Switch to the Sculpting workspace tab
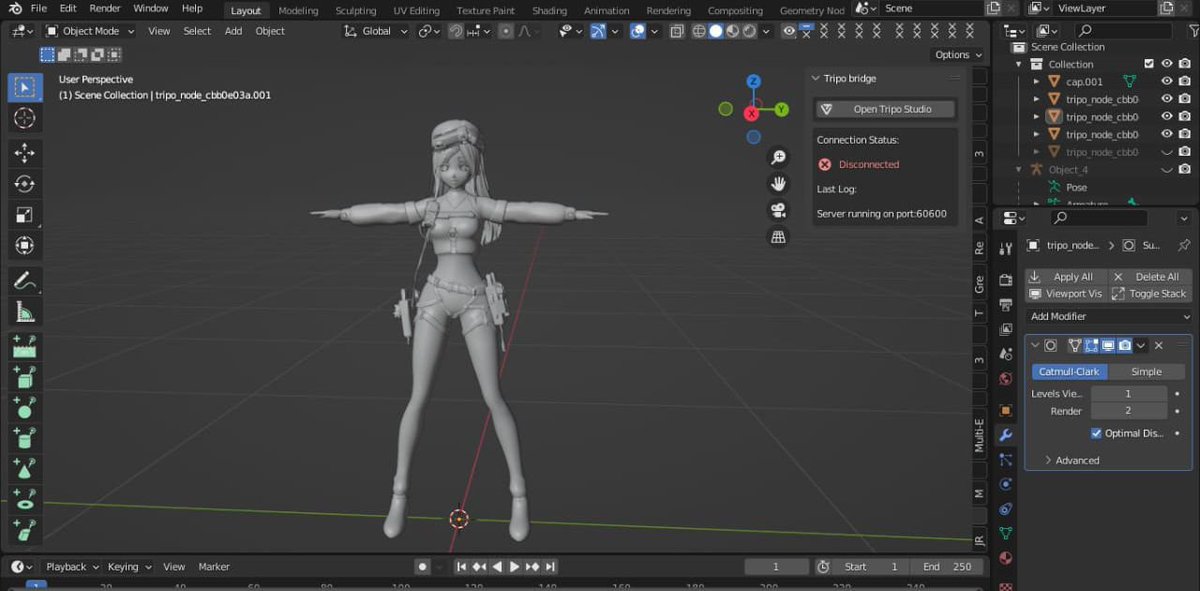The image size is (1200, 591). [356, 11]
